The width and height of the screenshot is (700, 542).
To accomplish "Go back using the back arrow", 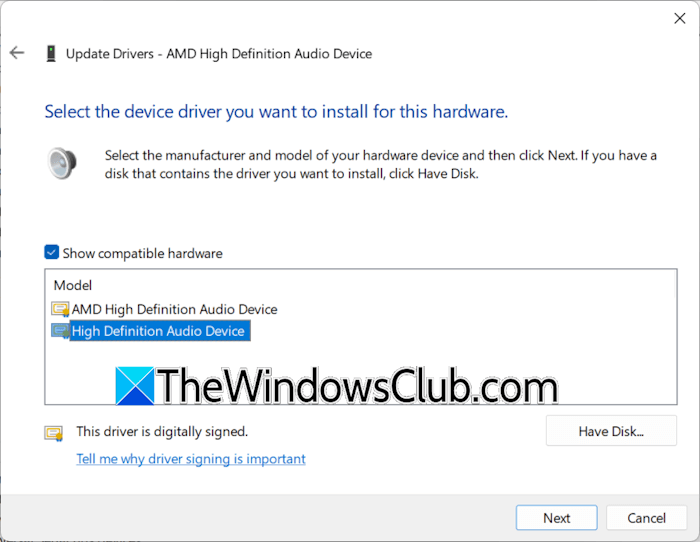I will pos(17,53).
